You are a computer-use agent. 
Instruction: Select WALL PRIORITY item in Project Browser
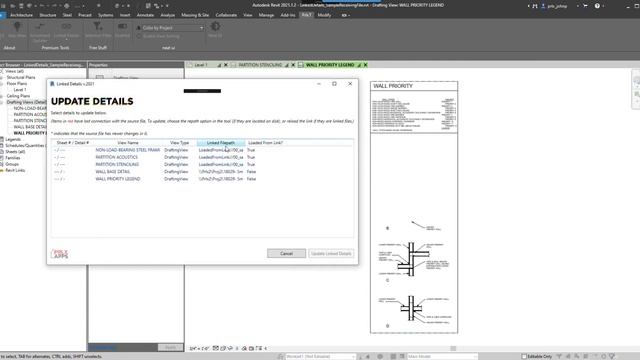pyautogui.click(x=30, y=133)
